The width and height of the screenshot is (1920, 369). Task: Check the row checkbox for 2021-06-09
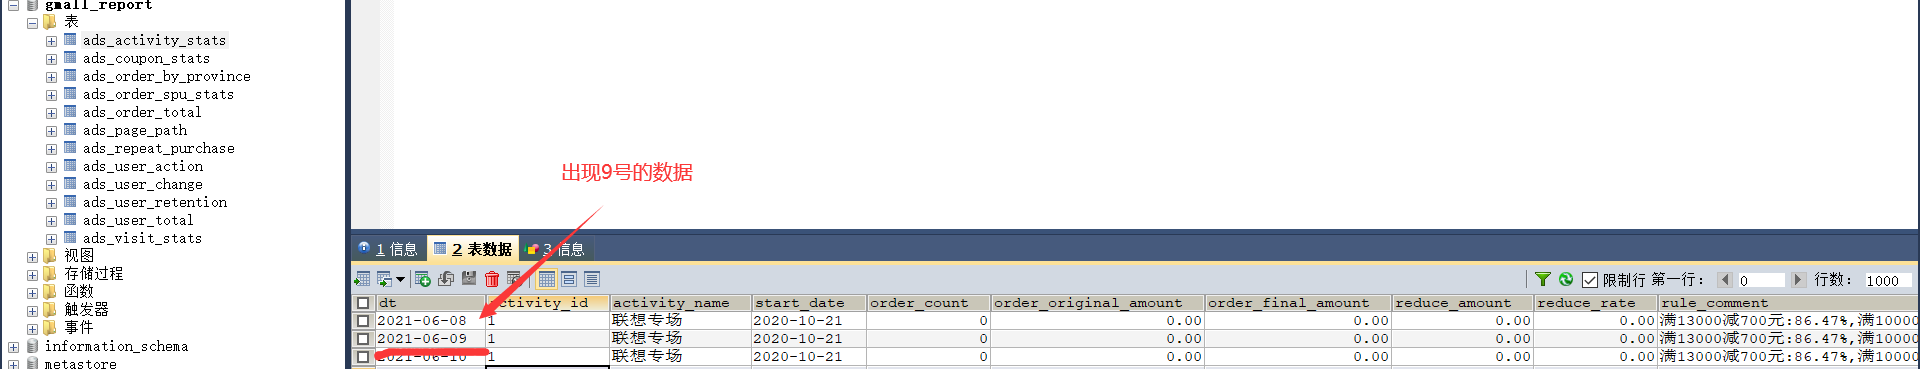(363, 339)
